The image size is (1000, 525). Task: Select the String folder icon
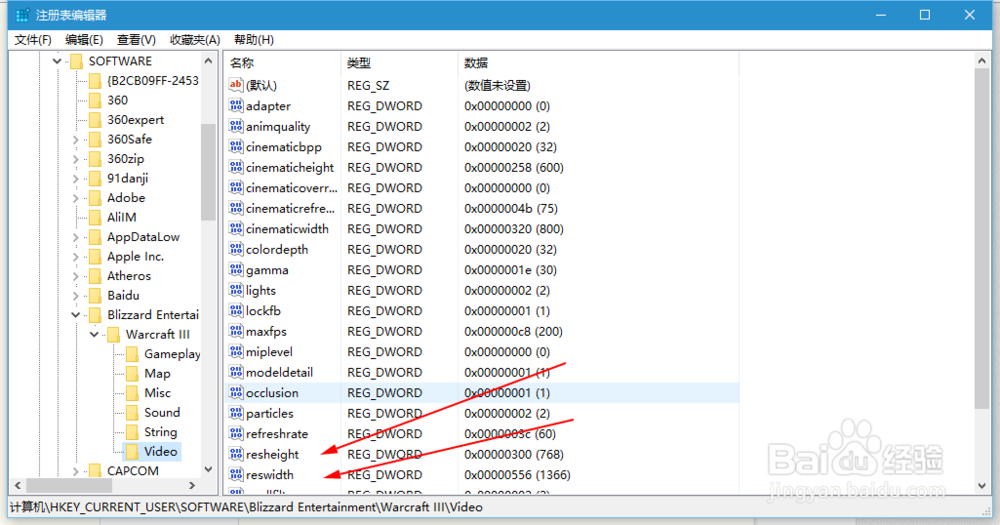pyautogui.click(x=132, y=433)
